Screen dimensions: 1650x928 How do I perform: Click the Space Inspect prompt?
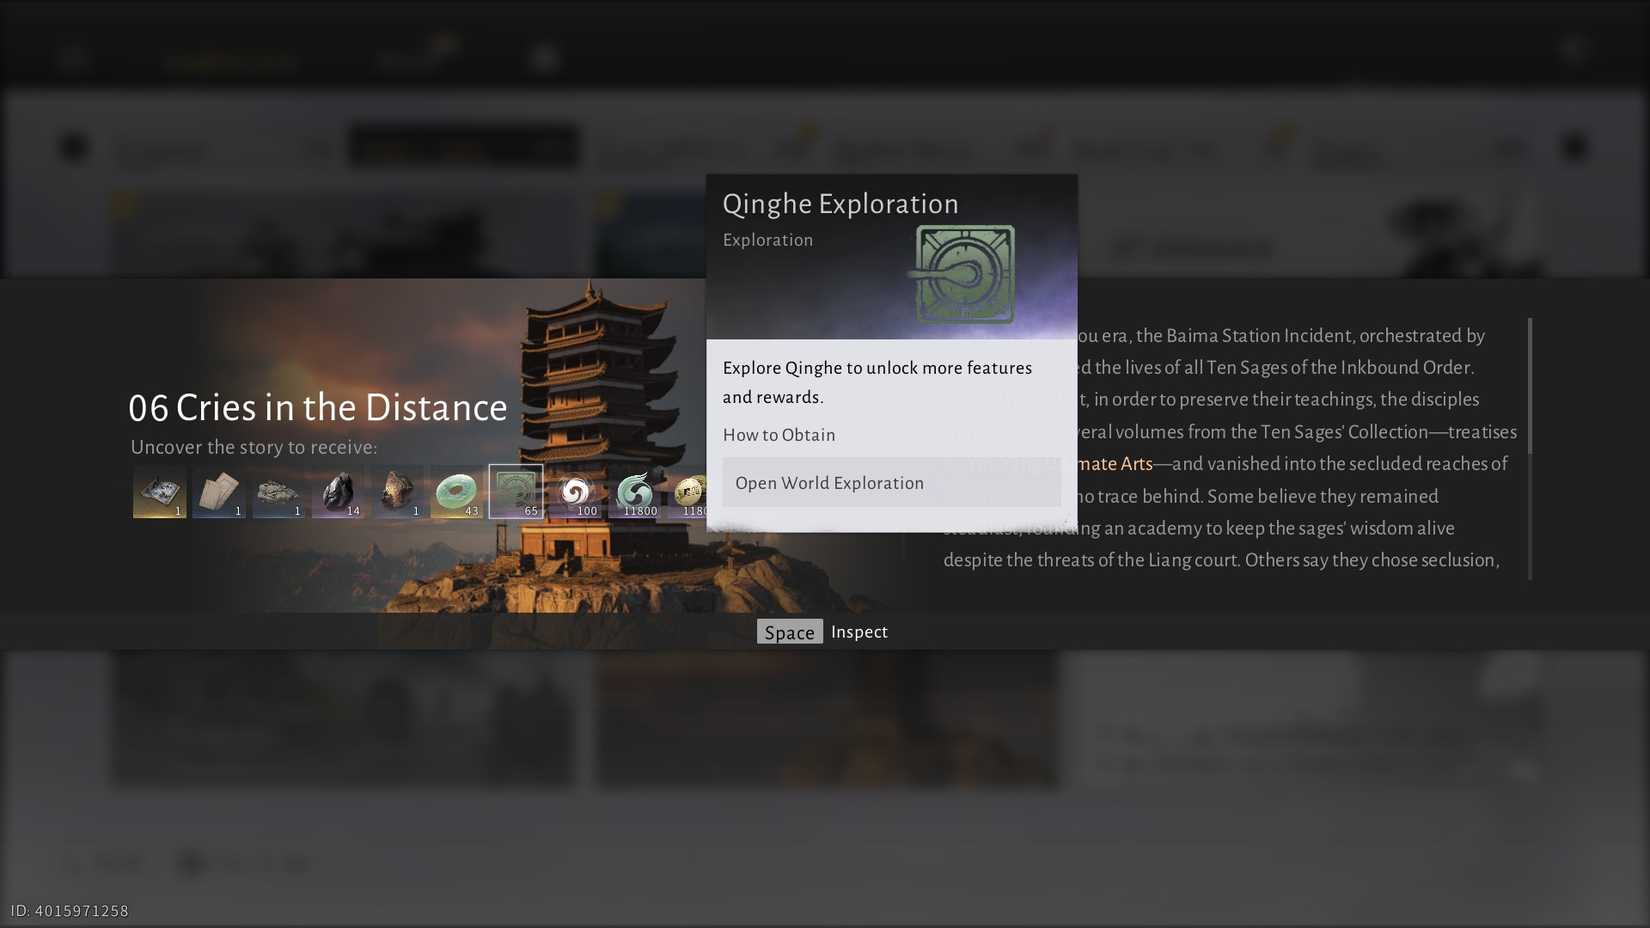pyautogui.click(x=824, y=631)
